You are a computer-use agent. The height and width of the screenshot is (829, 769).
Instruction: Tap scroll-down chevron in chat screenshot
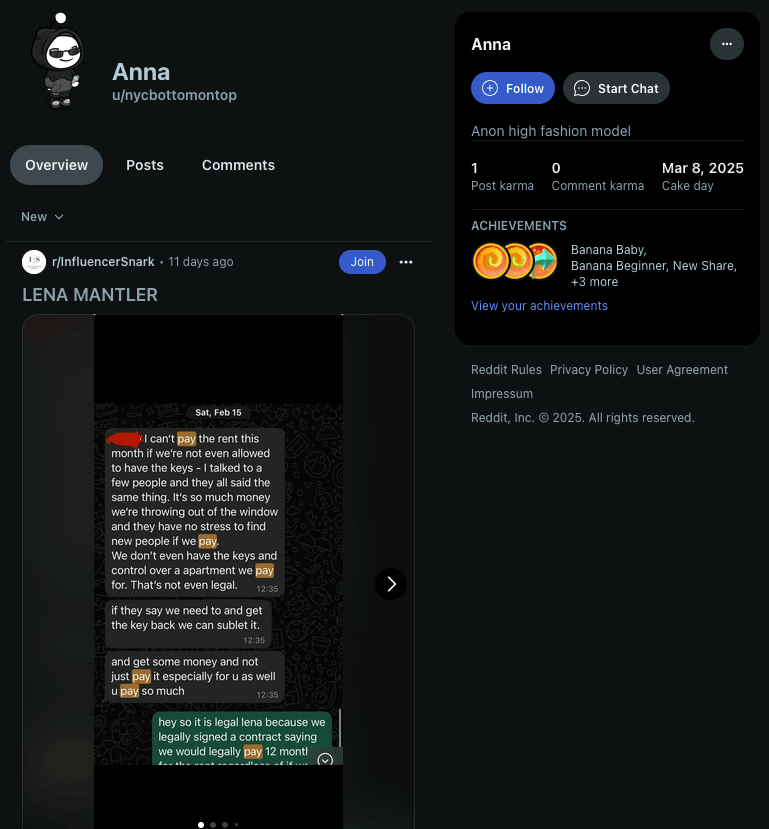click(325, 759)
